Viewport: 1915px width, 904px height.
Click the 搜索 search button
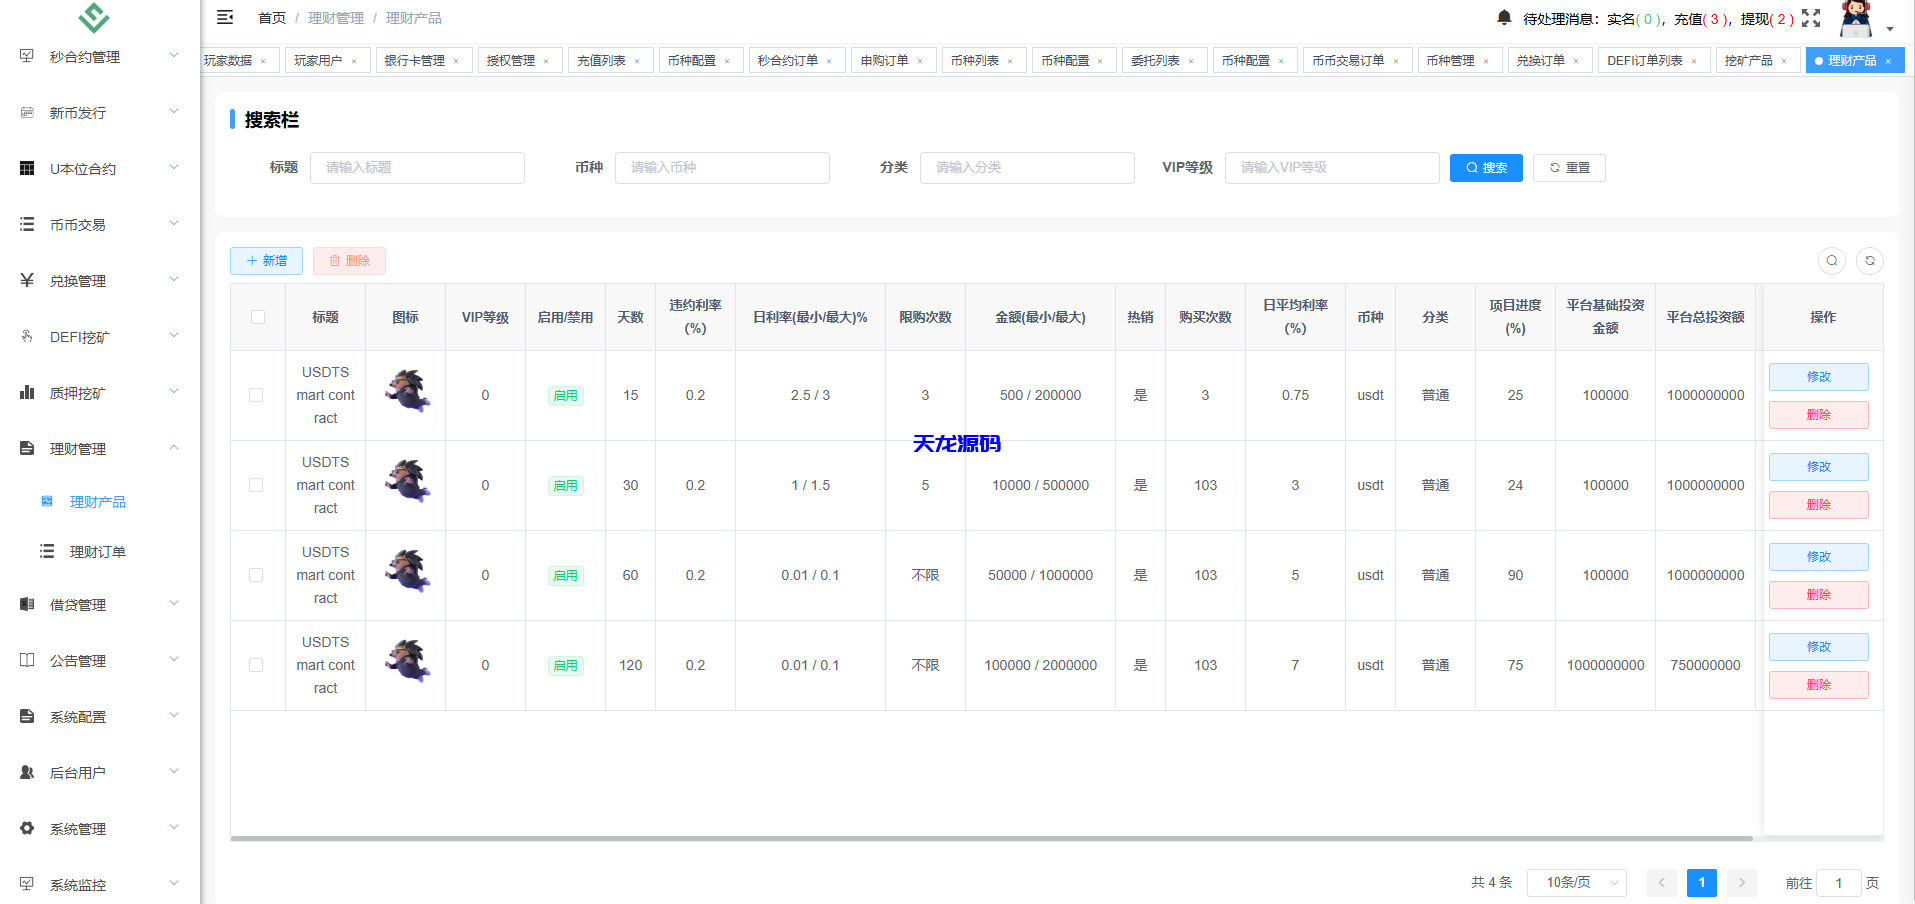pyautogui.click(x=1486, y=167)
